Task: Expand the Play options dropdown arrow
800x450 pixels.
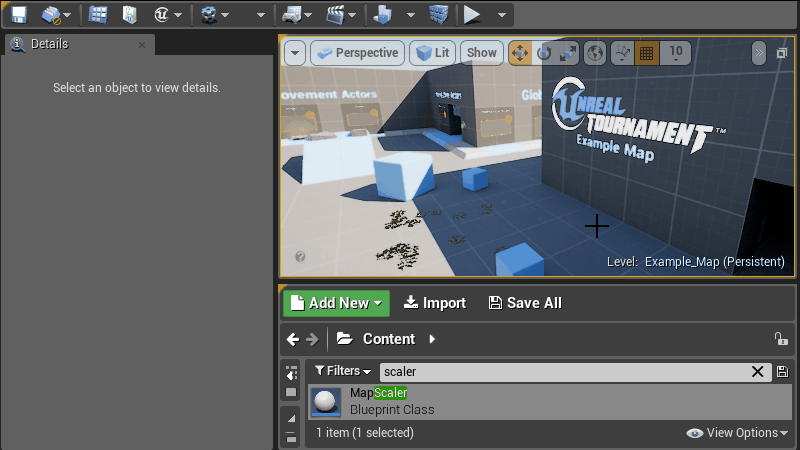Action: coord(502,15)
